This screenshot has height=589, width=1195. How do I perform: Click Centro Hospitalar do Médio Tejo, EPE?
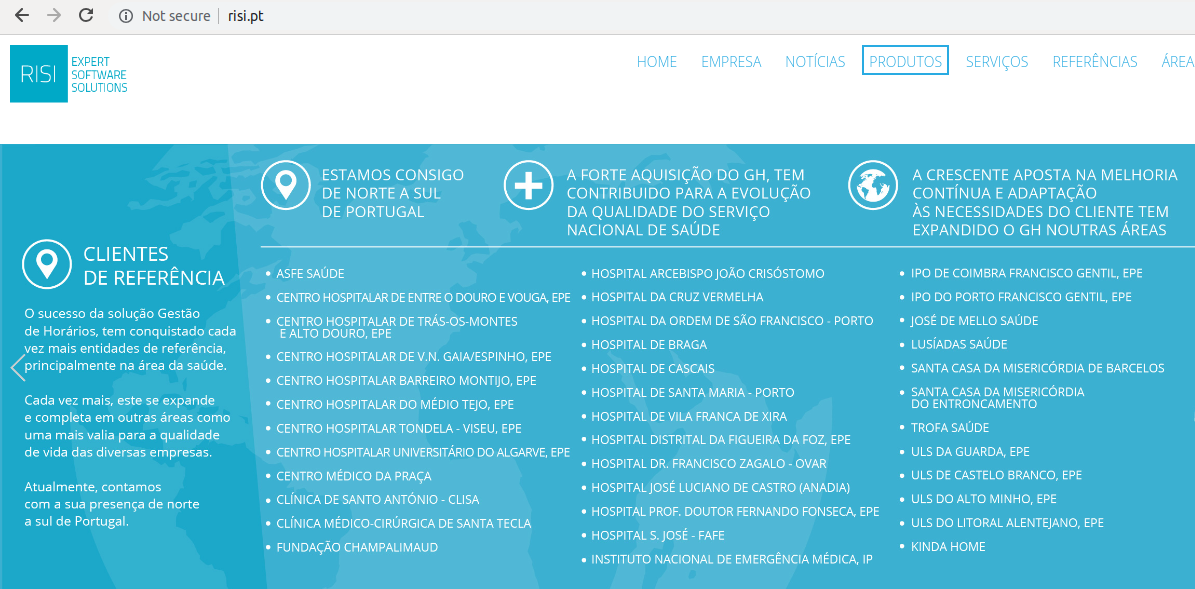tap(395, 404)
